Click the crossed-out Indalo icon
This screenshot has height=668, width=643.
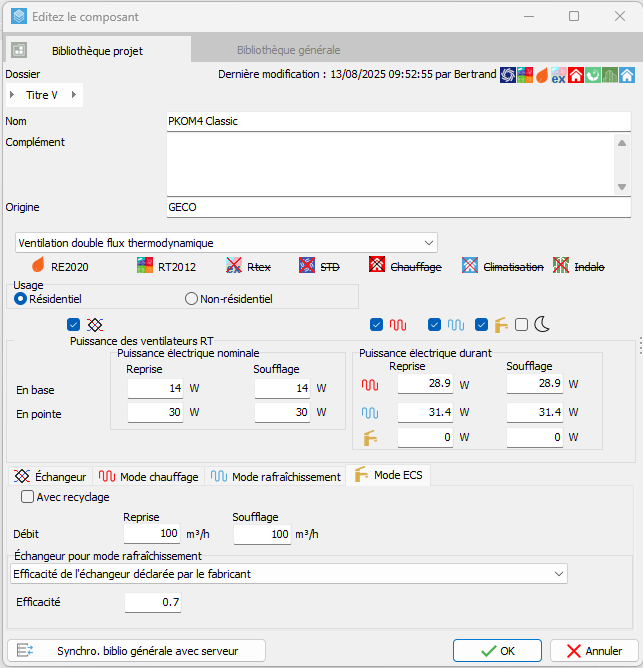click(x=563, y=266)
